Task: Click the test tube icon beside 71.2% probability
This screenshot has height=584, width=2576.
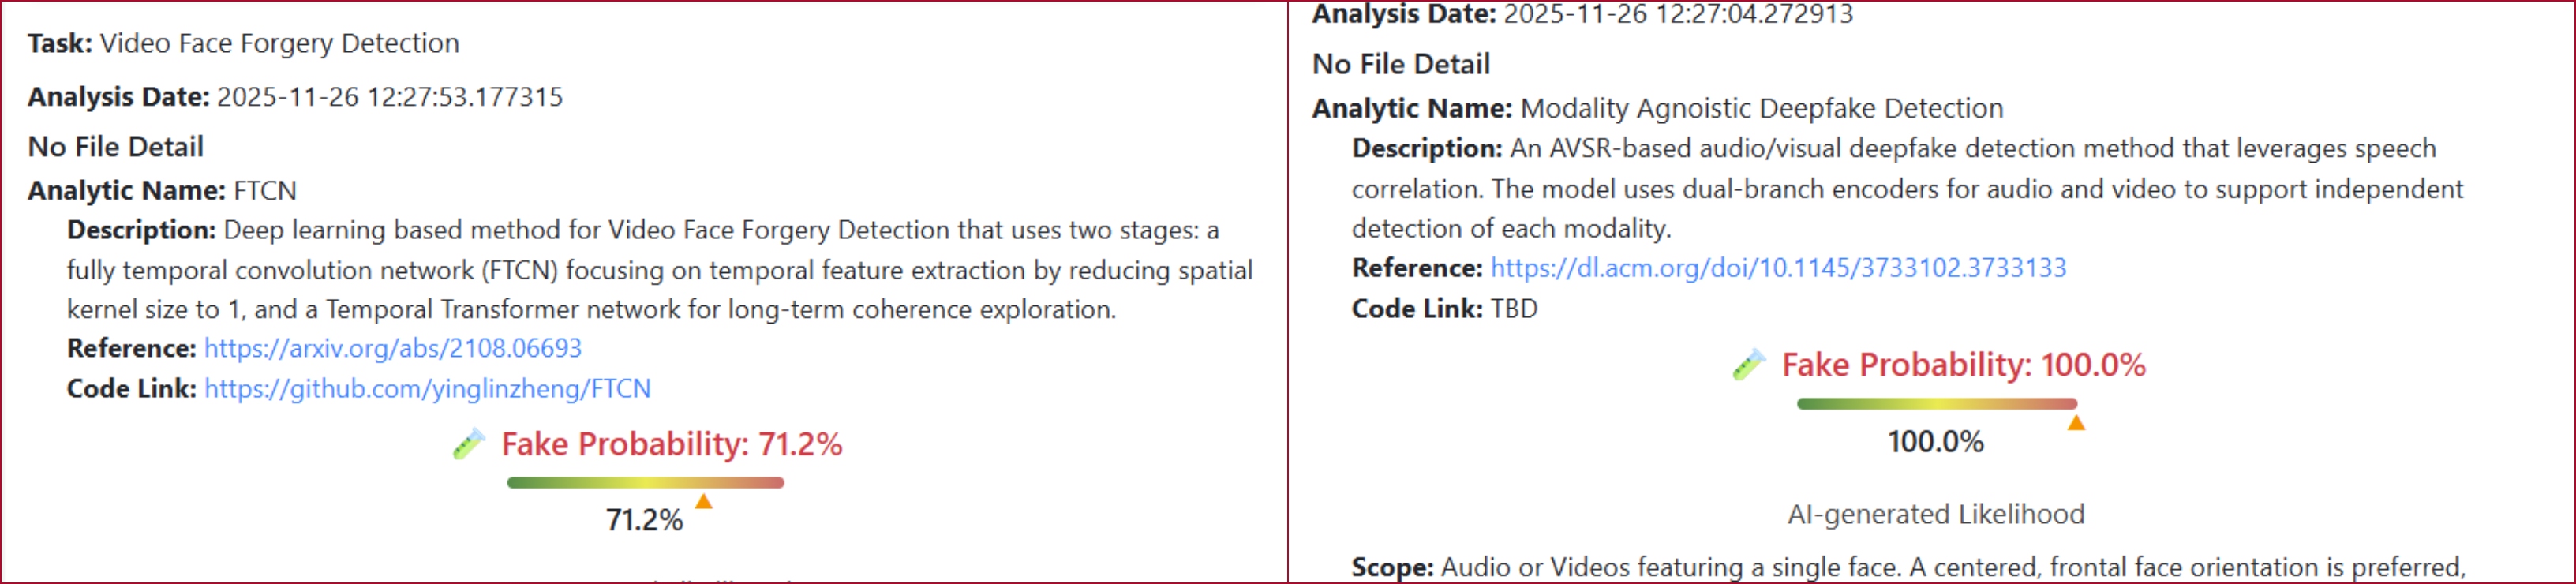Action: point(468,444)
